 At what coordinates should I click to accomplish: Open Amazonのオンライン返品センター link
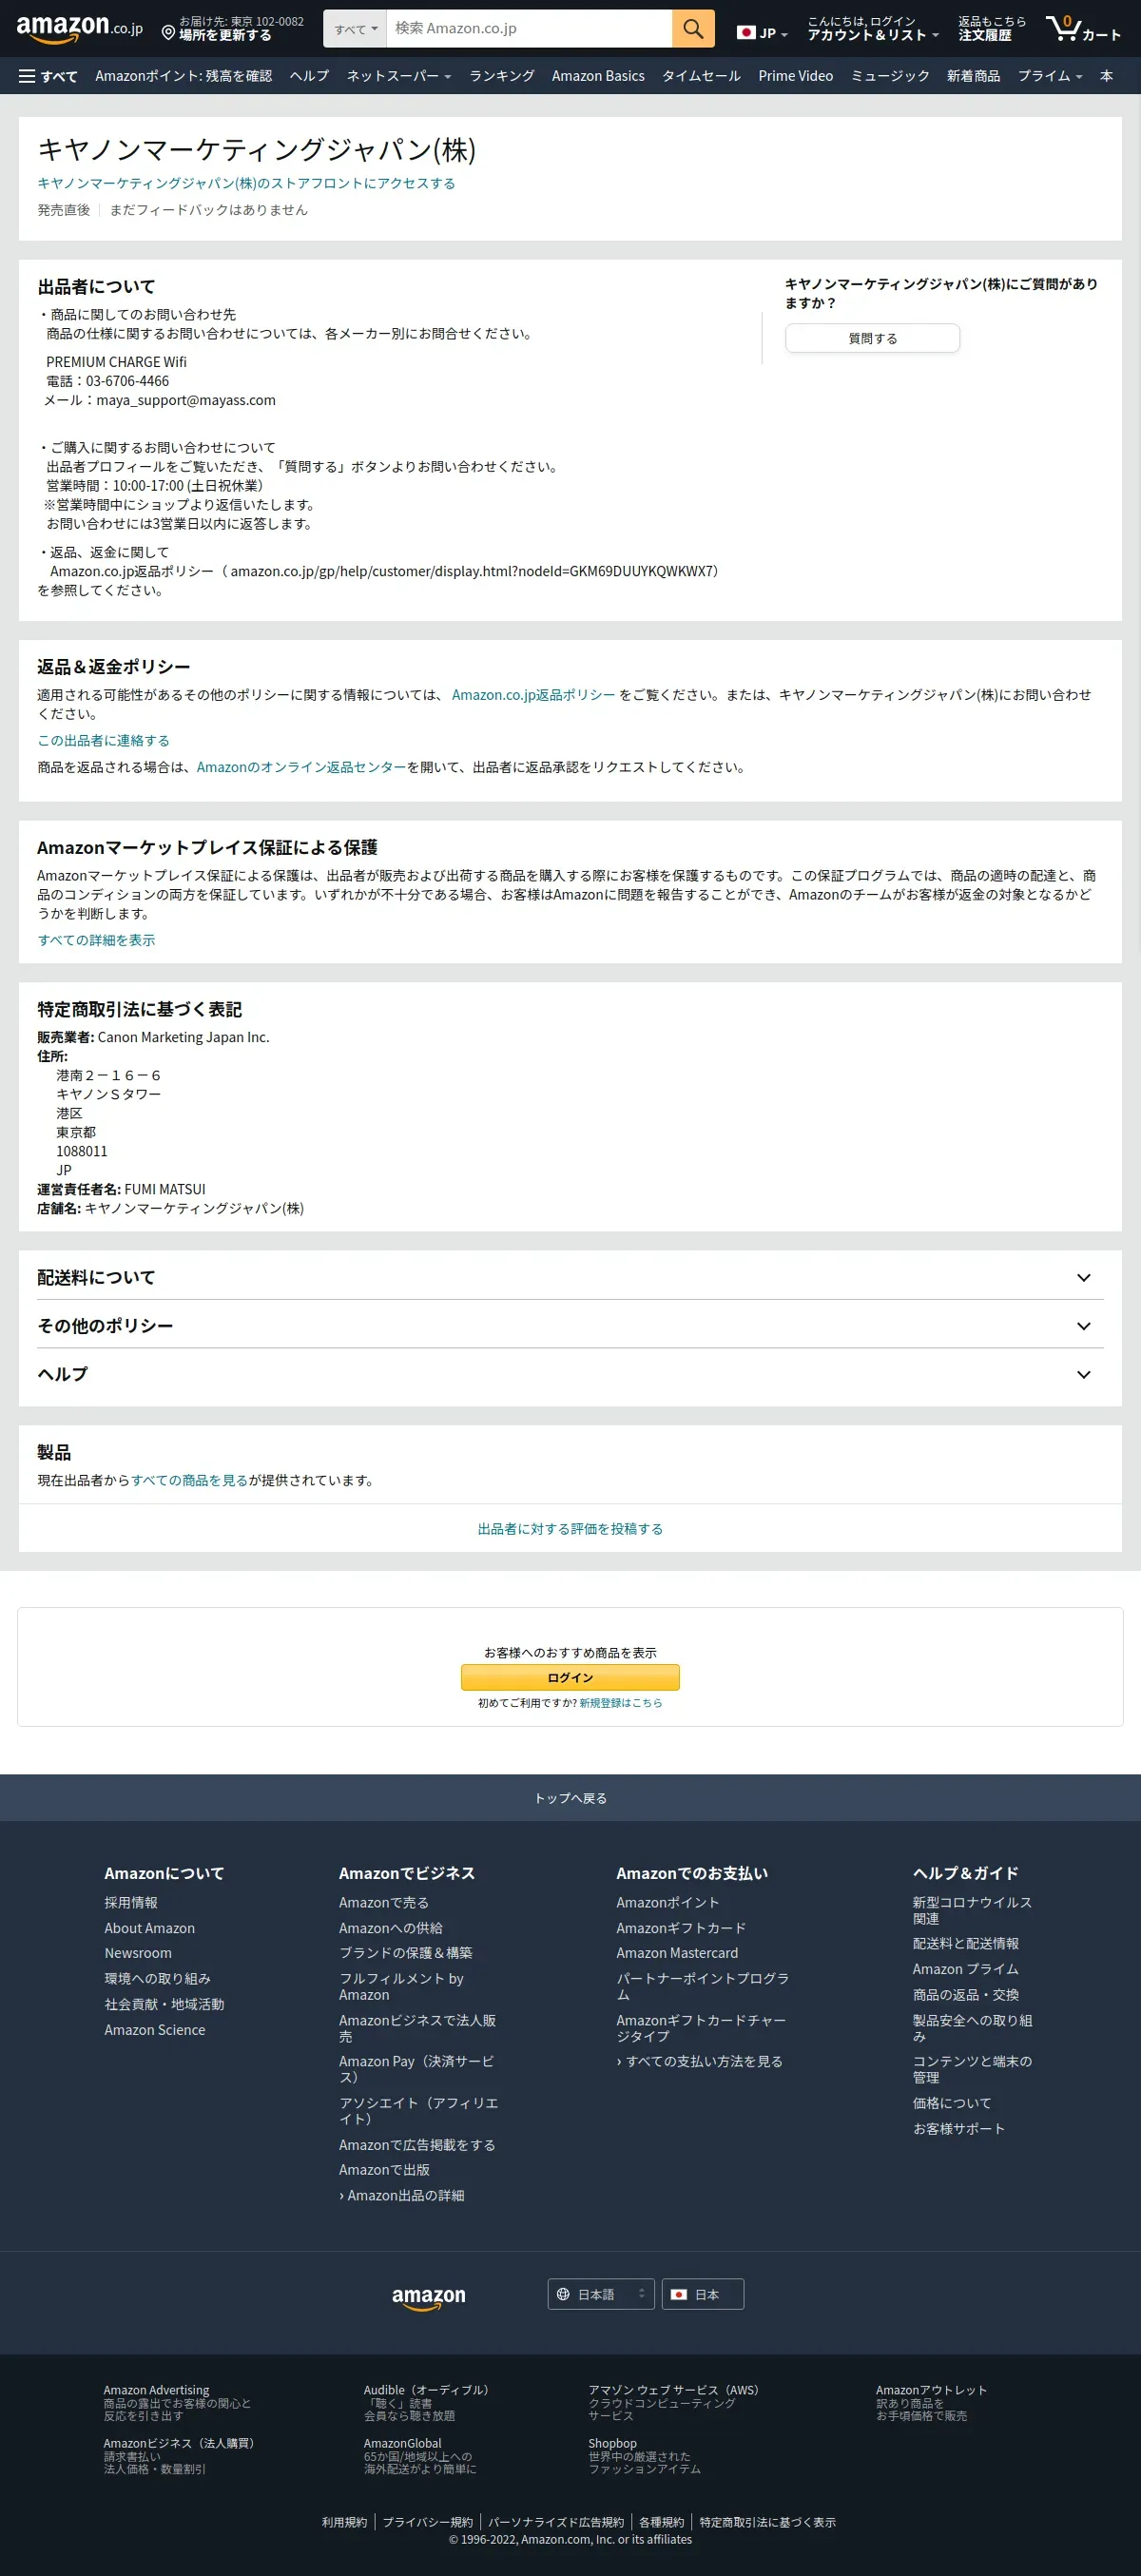(x=301, y=767)
